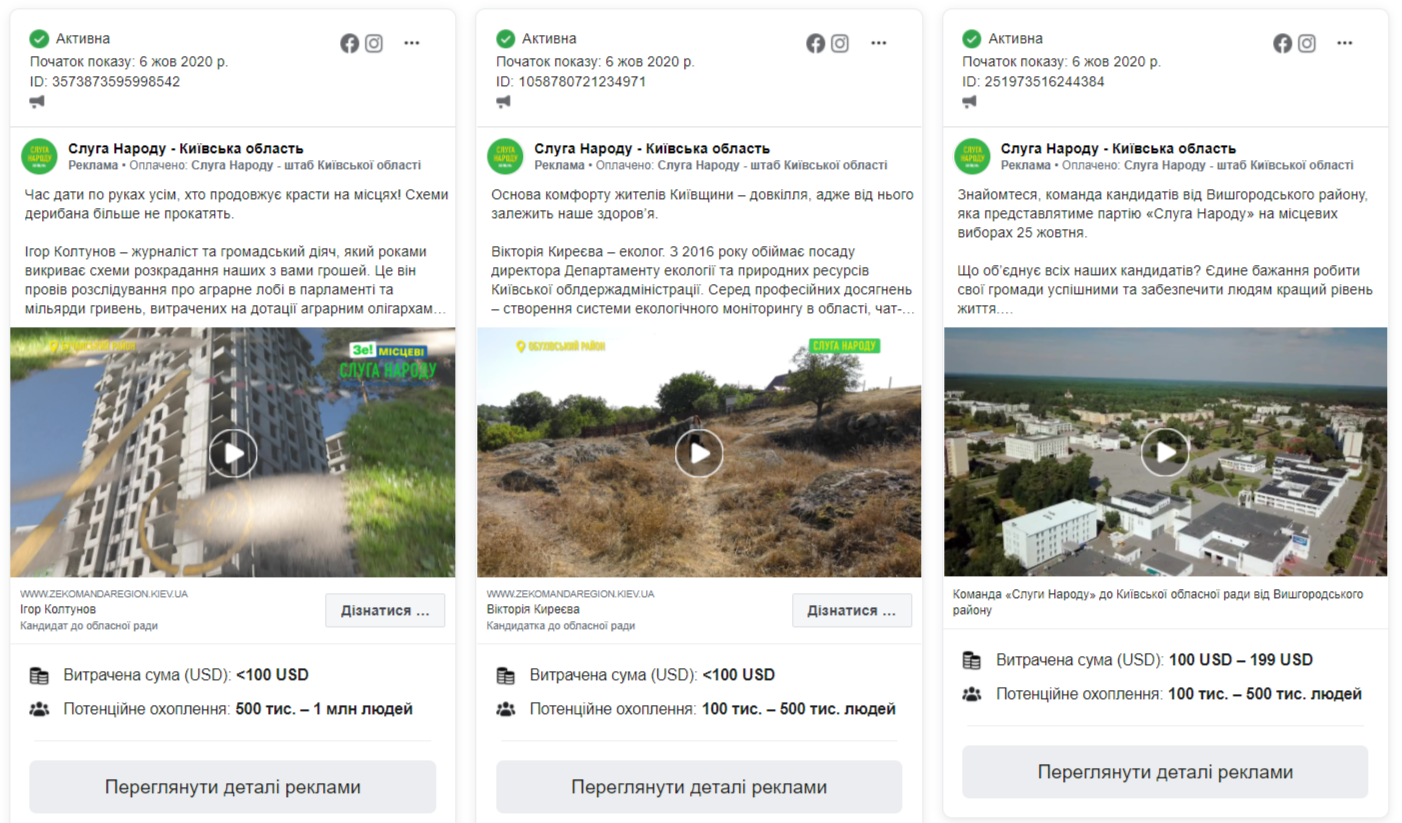Click Facebook icon on first ad card

click(x=349, y=43)
